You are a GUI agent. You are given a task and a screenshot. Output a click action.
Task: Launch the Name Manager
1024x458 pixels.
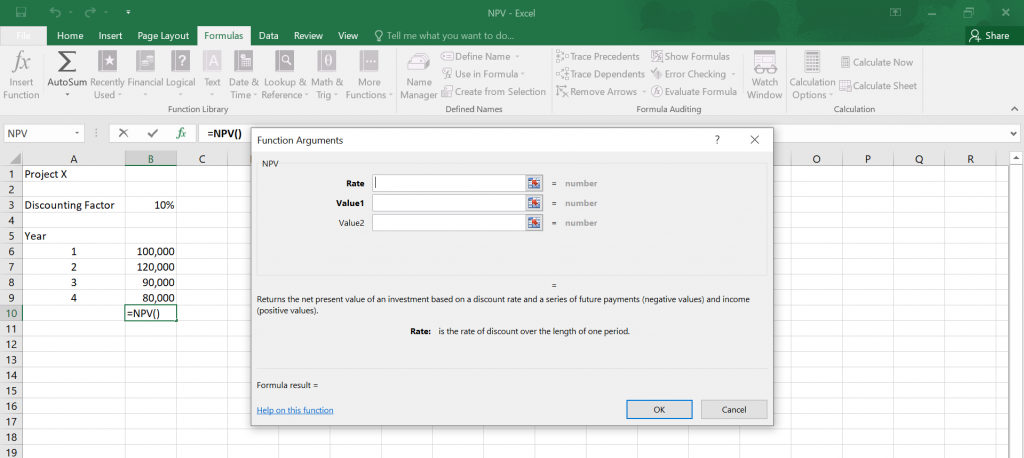[x=419, y=75]
